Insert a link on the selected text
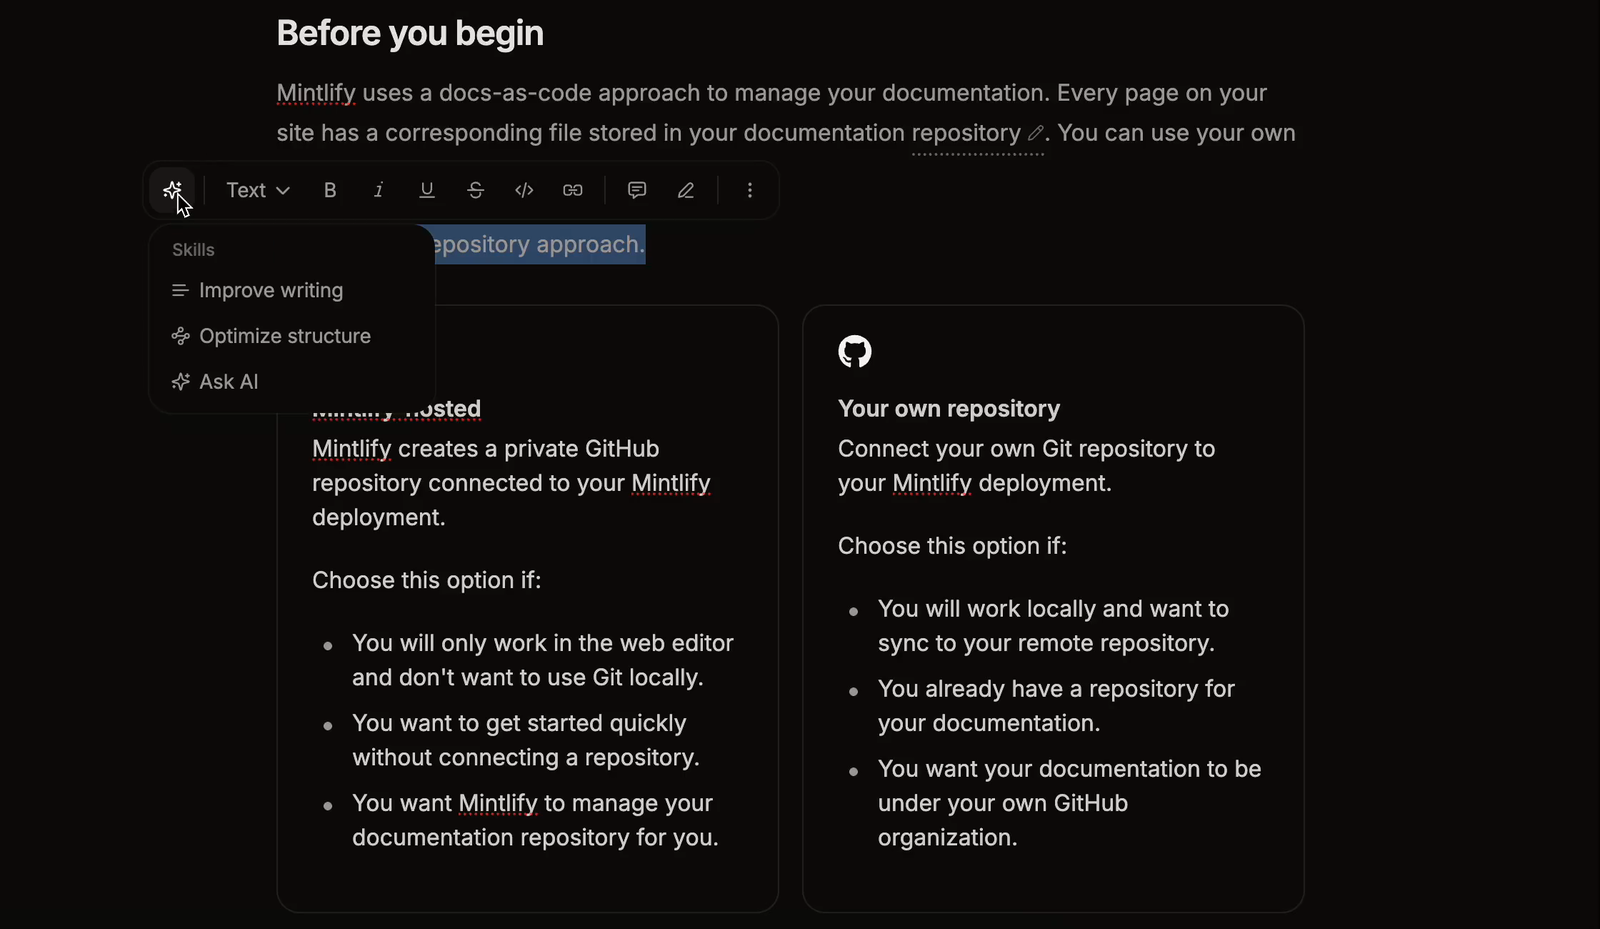The height and width of the screenshot is (929, 1600). point(573,190)
